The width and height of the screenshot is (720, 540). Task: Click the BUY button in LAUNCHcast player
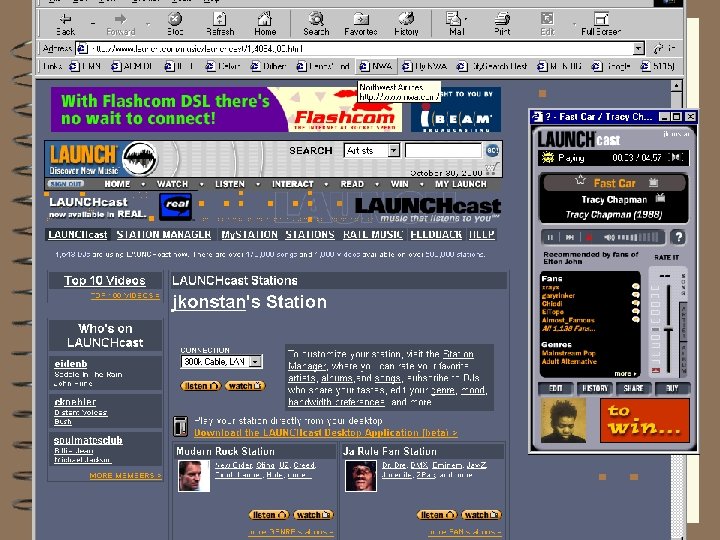[672, 388]
